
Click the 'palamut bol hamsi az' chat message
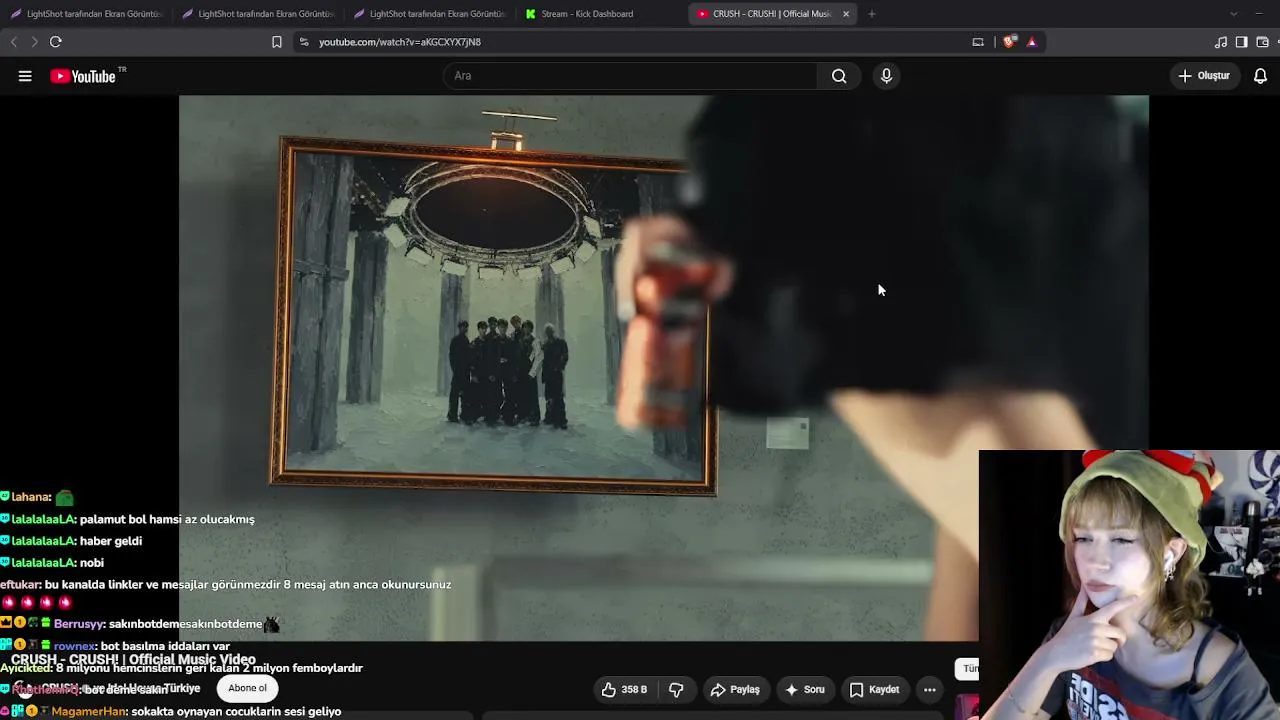(x=167, y=519)
